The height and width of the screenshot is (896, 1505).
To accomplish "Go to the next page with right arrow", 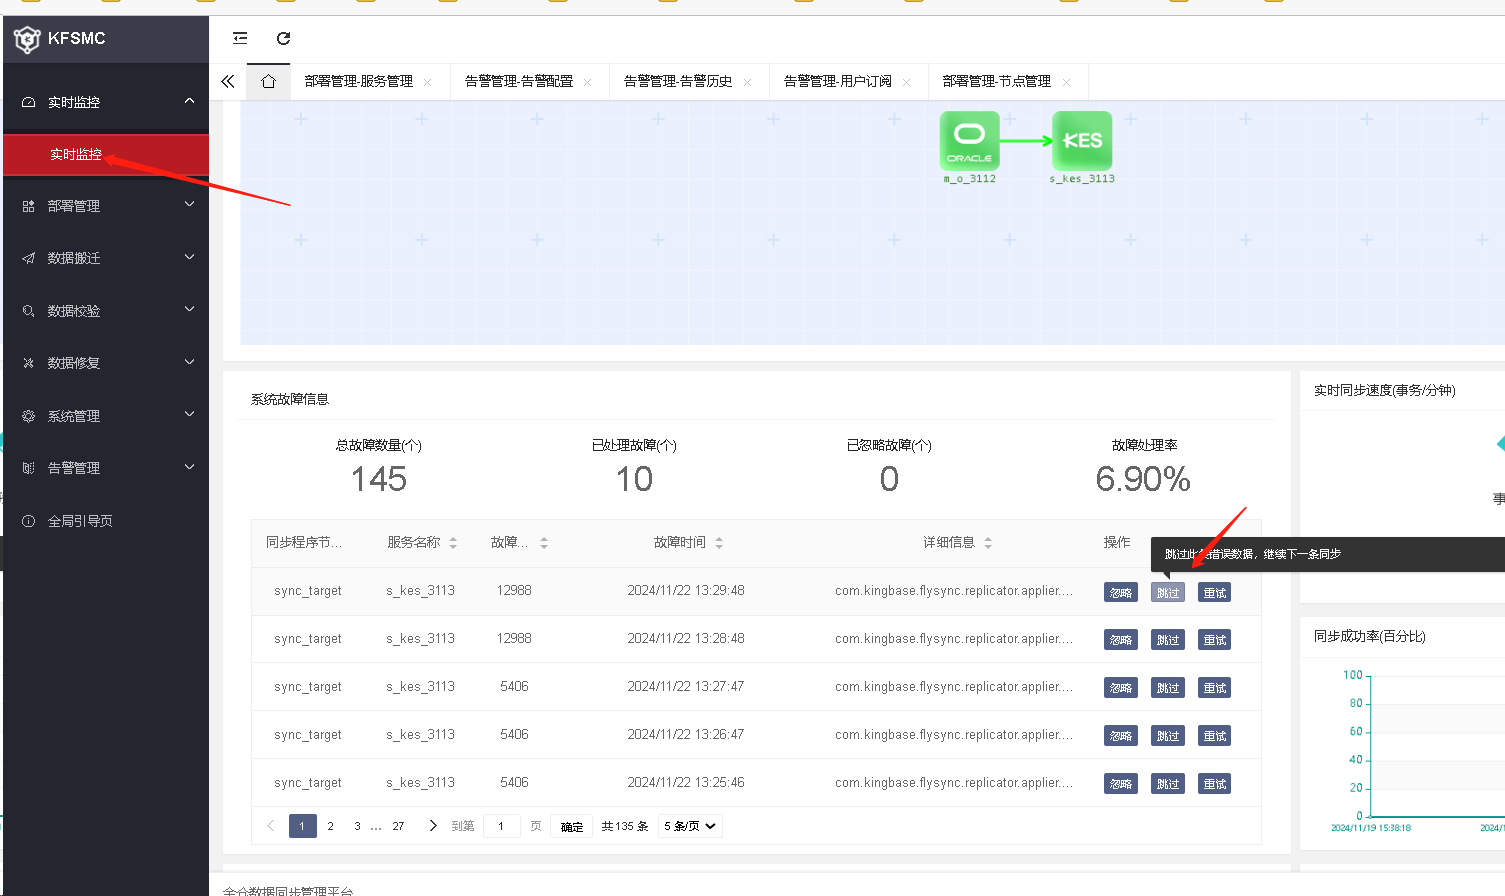I will [x=432, y=826].
